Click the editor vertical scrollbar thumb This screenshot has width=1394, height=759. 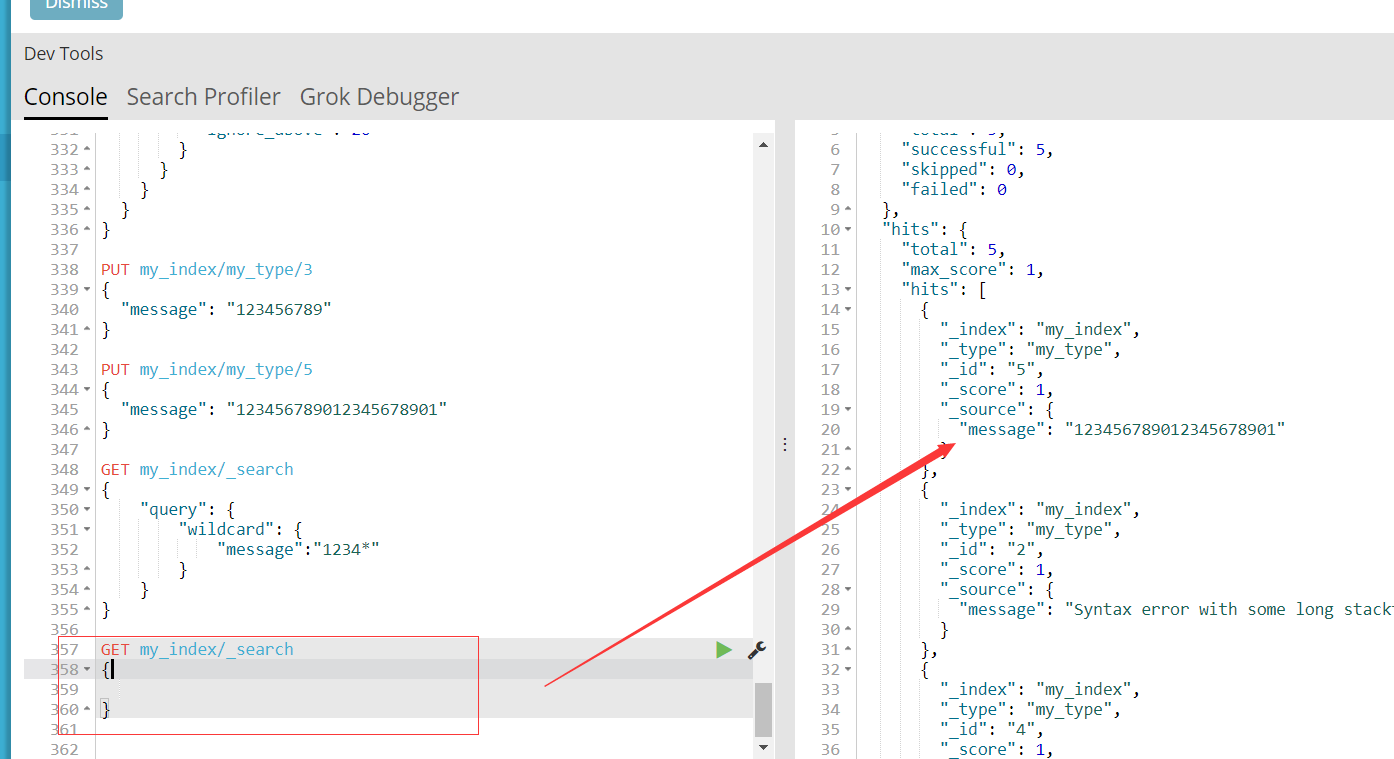point(764,709)
